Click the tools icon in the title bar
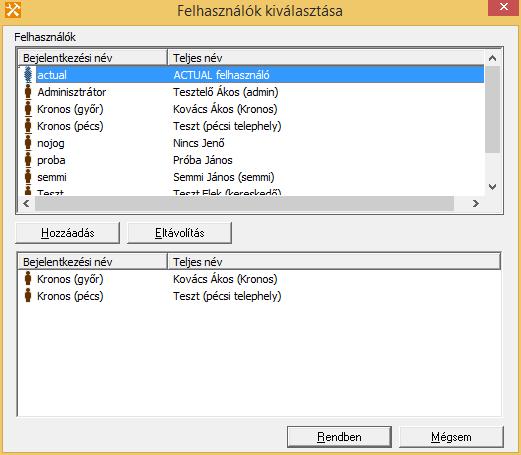Image resolution: width=521 pixels, height=455 pixels. coord(13,10)
